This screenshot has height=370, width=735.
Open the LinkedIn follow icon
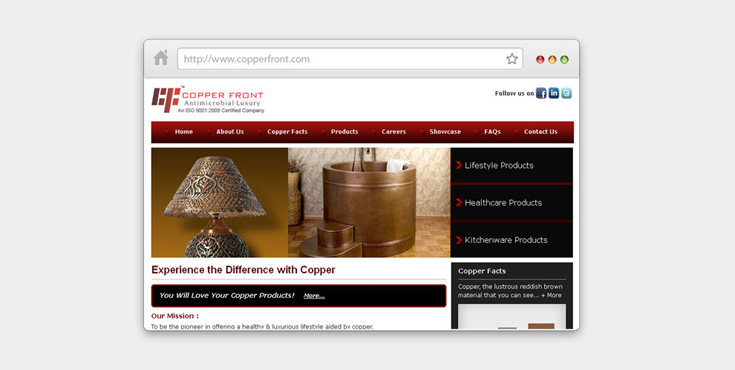tap(554, 93)
